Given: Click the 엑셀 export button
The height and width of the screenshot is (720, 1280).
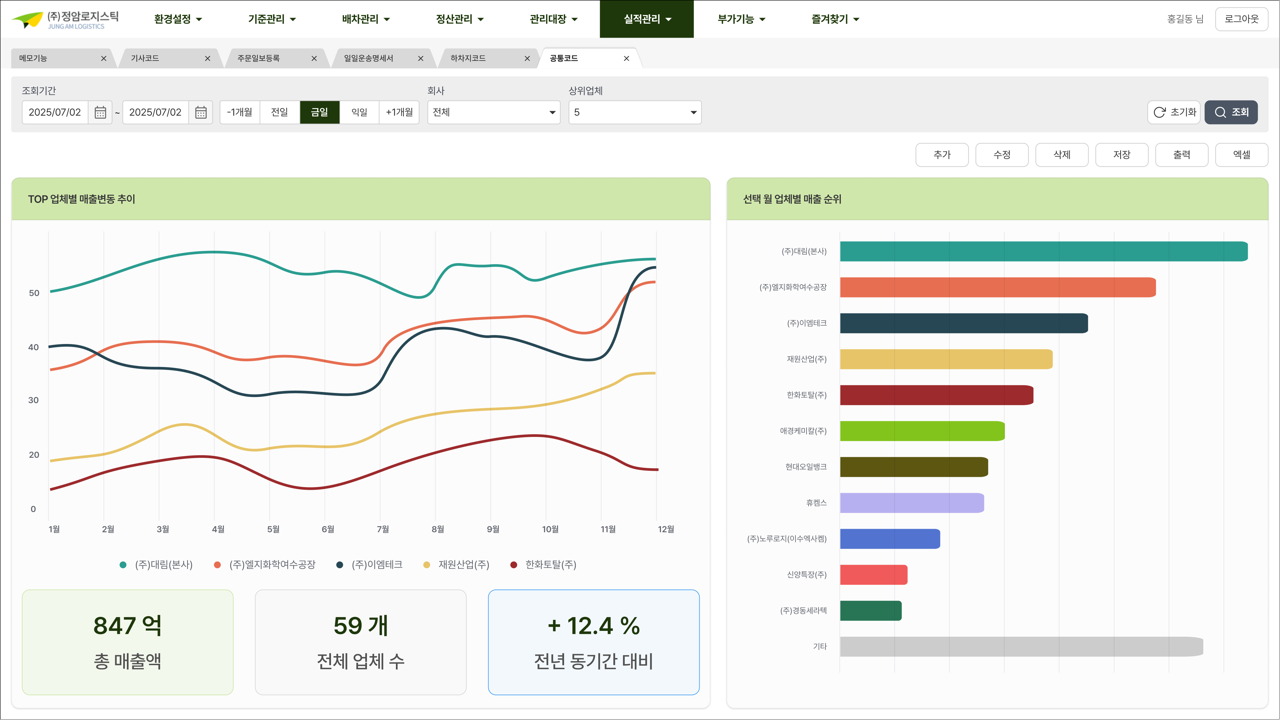Looking at the screenshot, I should 1242,155.
